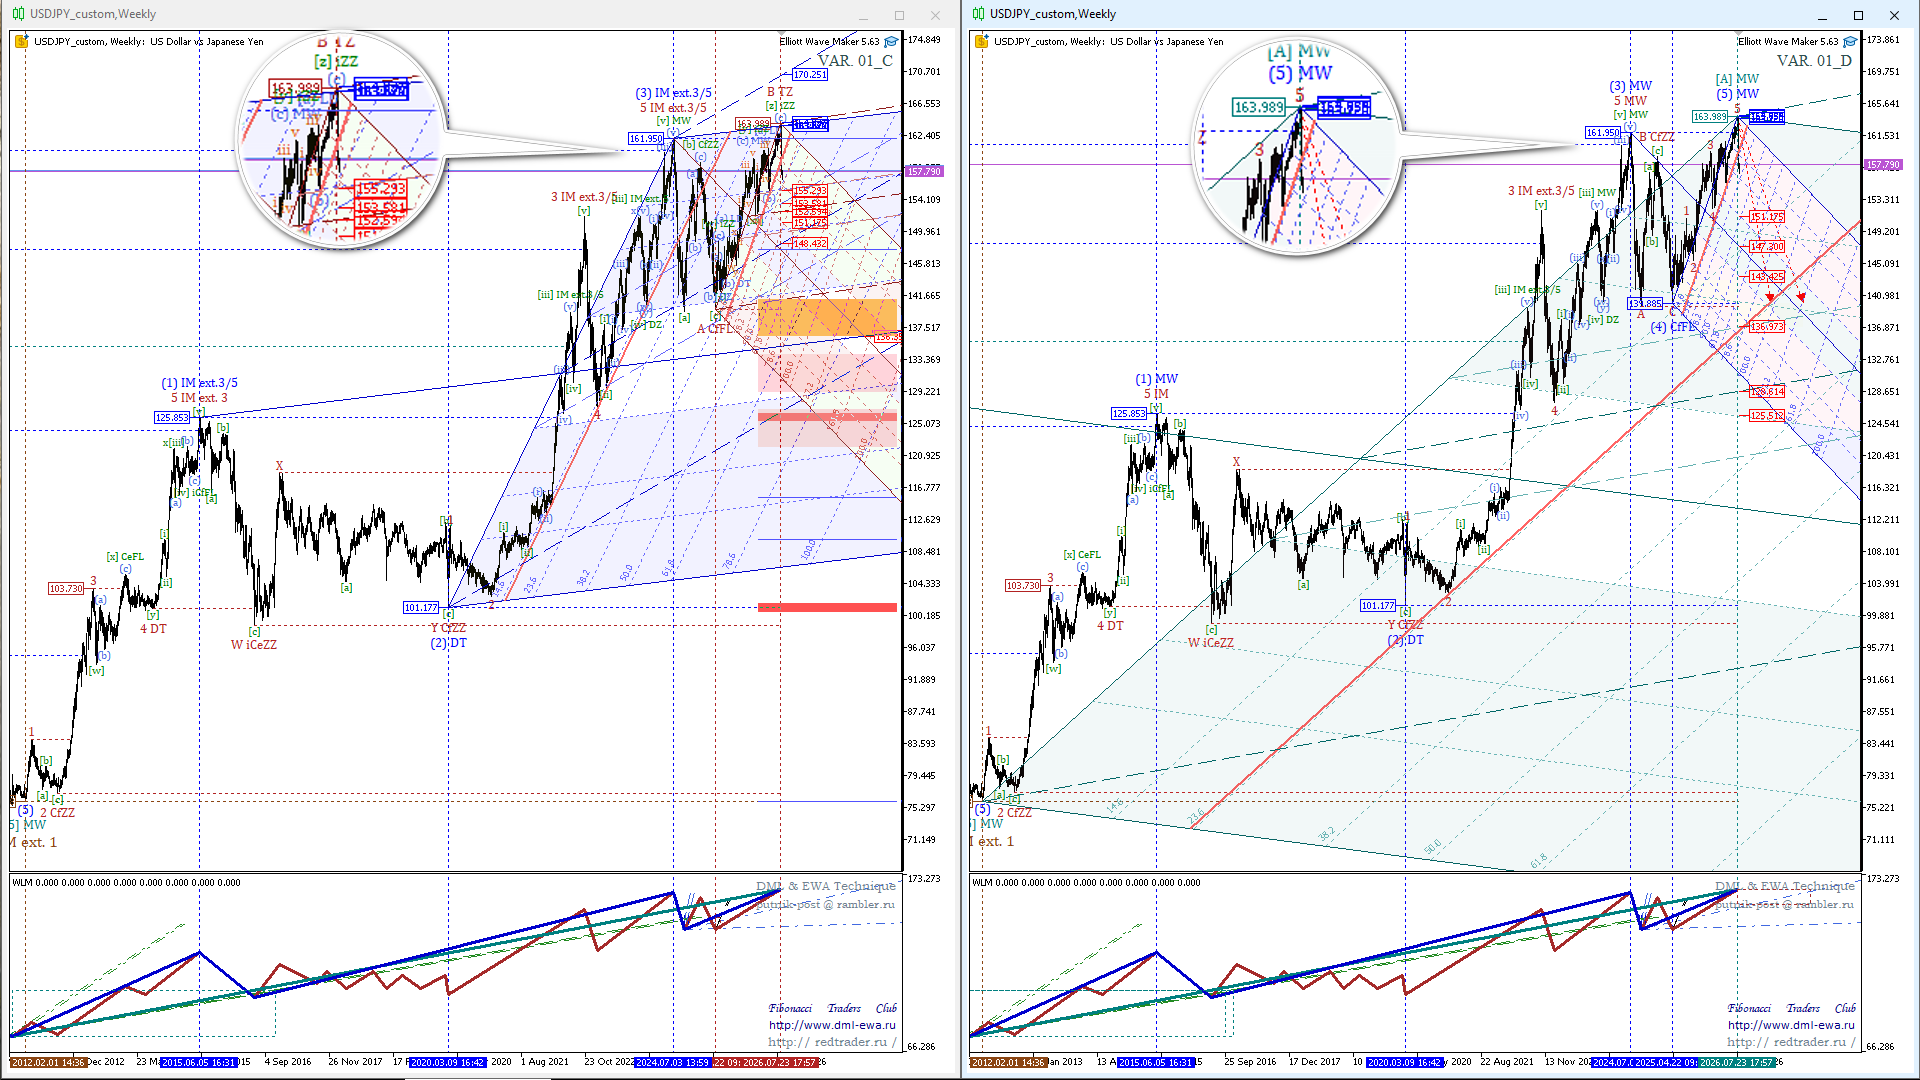Click the B TZ wave label in left chart
Screen dimensions: 1920x1080
780,92
